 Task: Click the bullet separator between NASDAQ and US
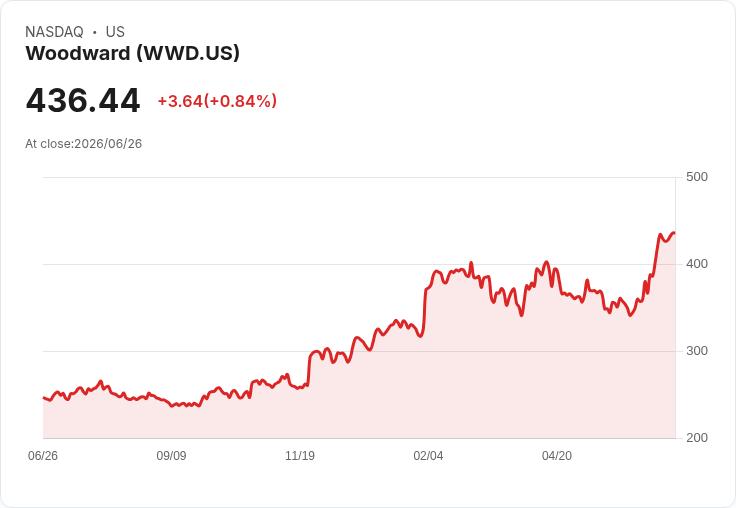click(95, 32)
